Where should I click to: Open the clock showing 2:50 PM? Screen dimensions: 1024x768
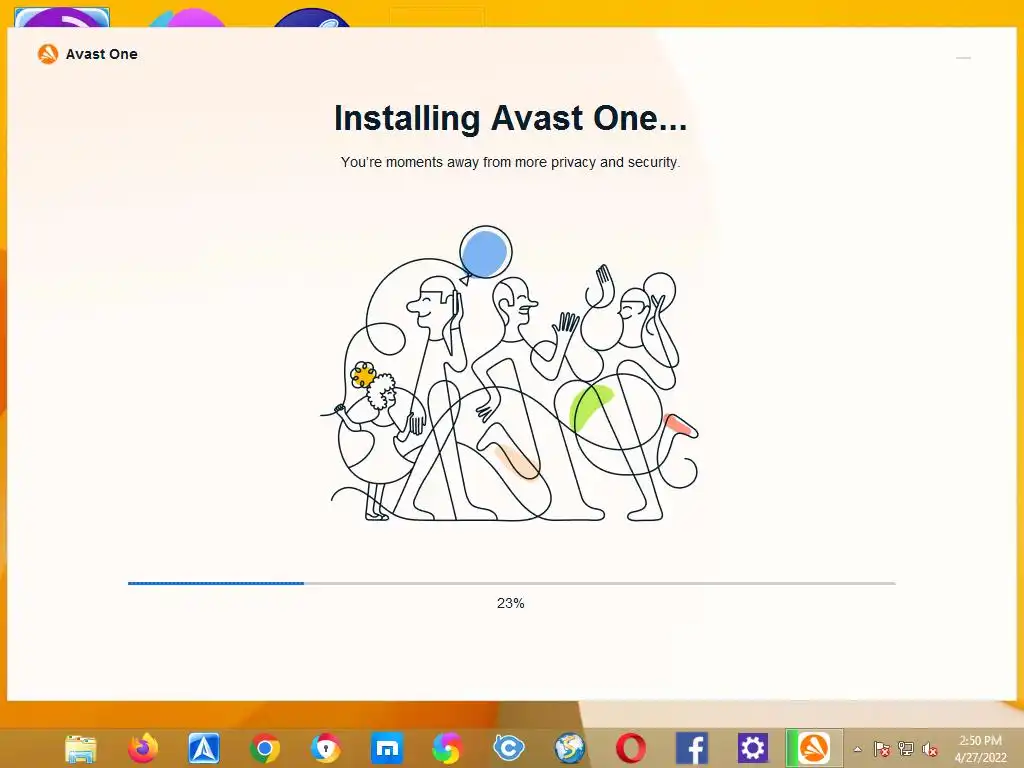coord(980,749)
